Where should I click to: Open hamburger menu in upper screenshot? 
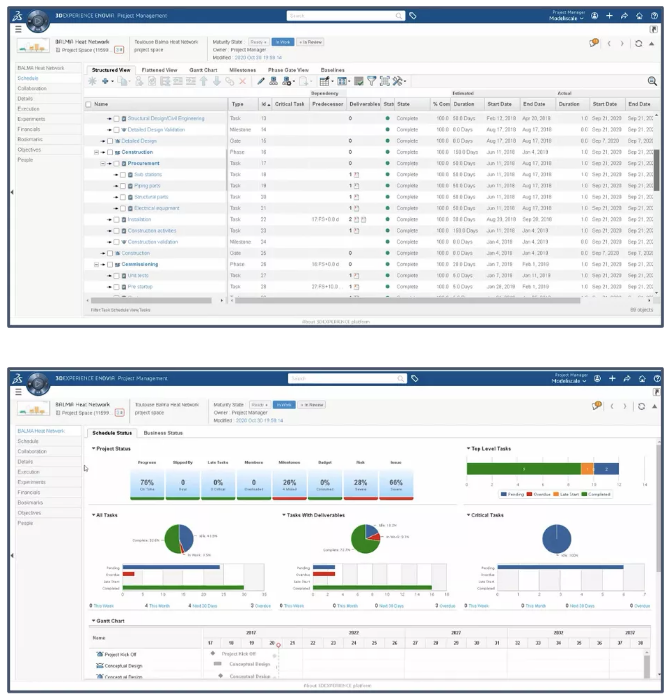coord(18,29)
